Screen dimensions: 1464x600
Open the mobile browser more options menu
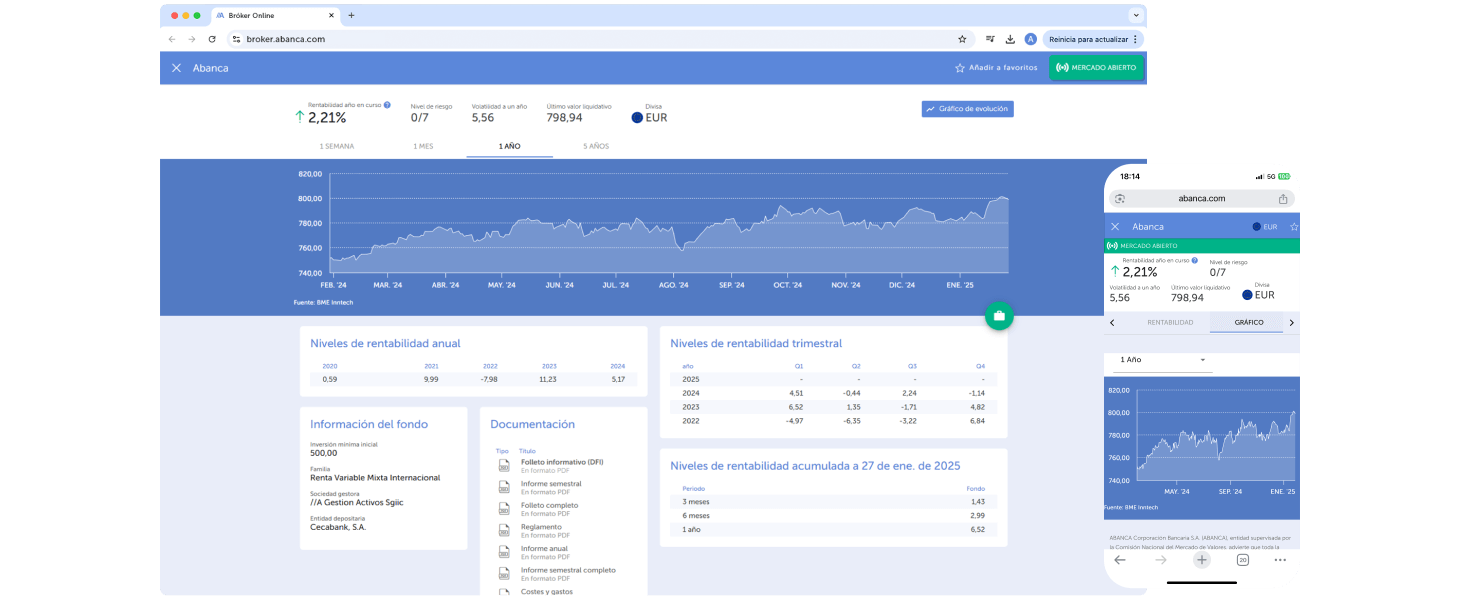pyautogui.click(x=1280, y=560)
